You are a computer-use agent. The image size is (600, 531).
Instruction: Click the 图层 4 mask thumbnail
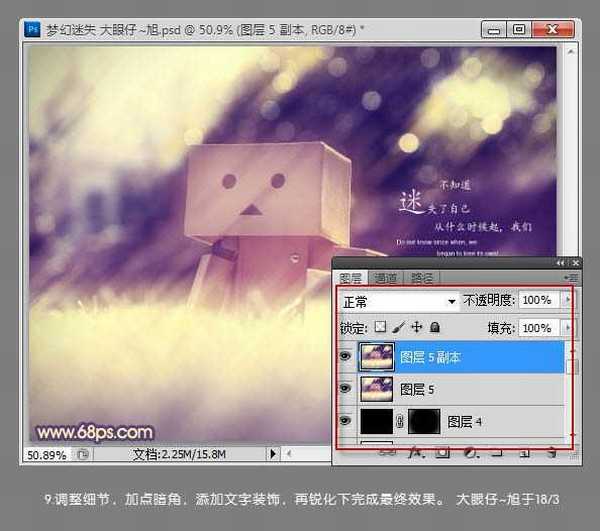pyautogui.click(x=424, y=421)
